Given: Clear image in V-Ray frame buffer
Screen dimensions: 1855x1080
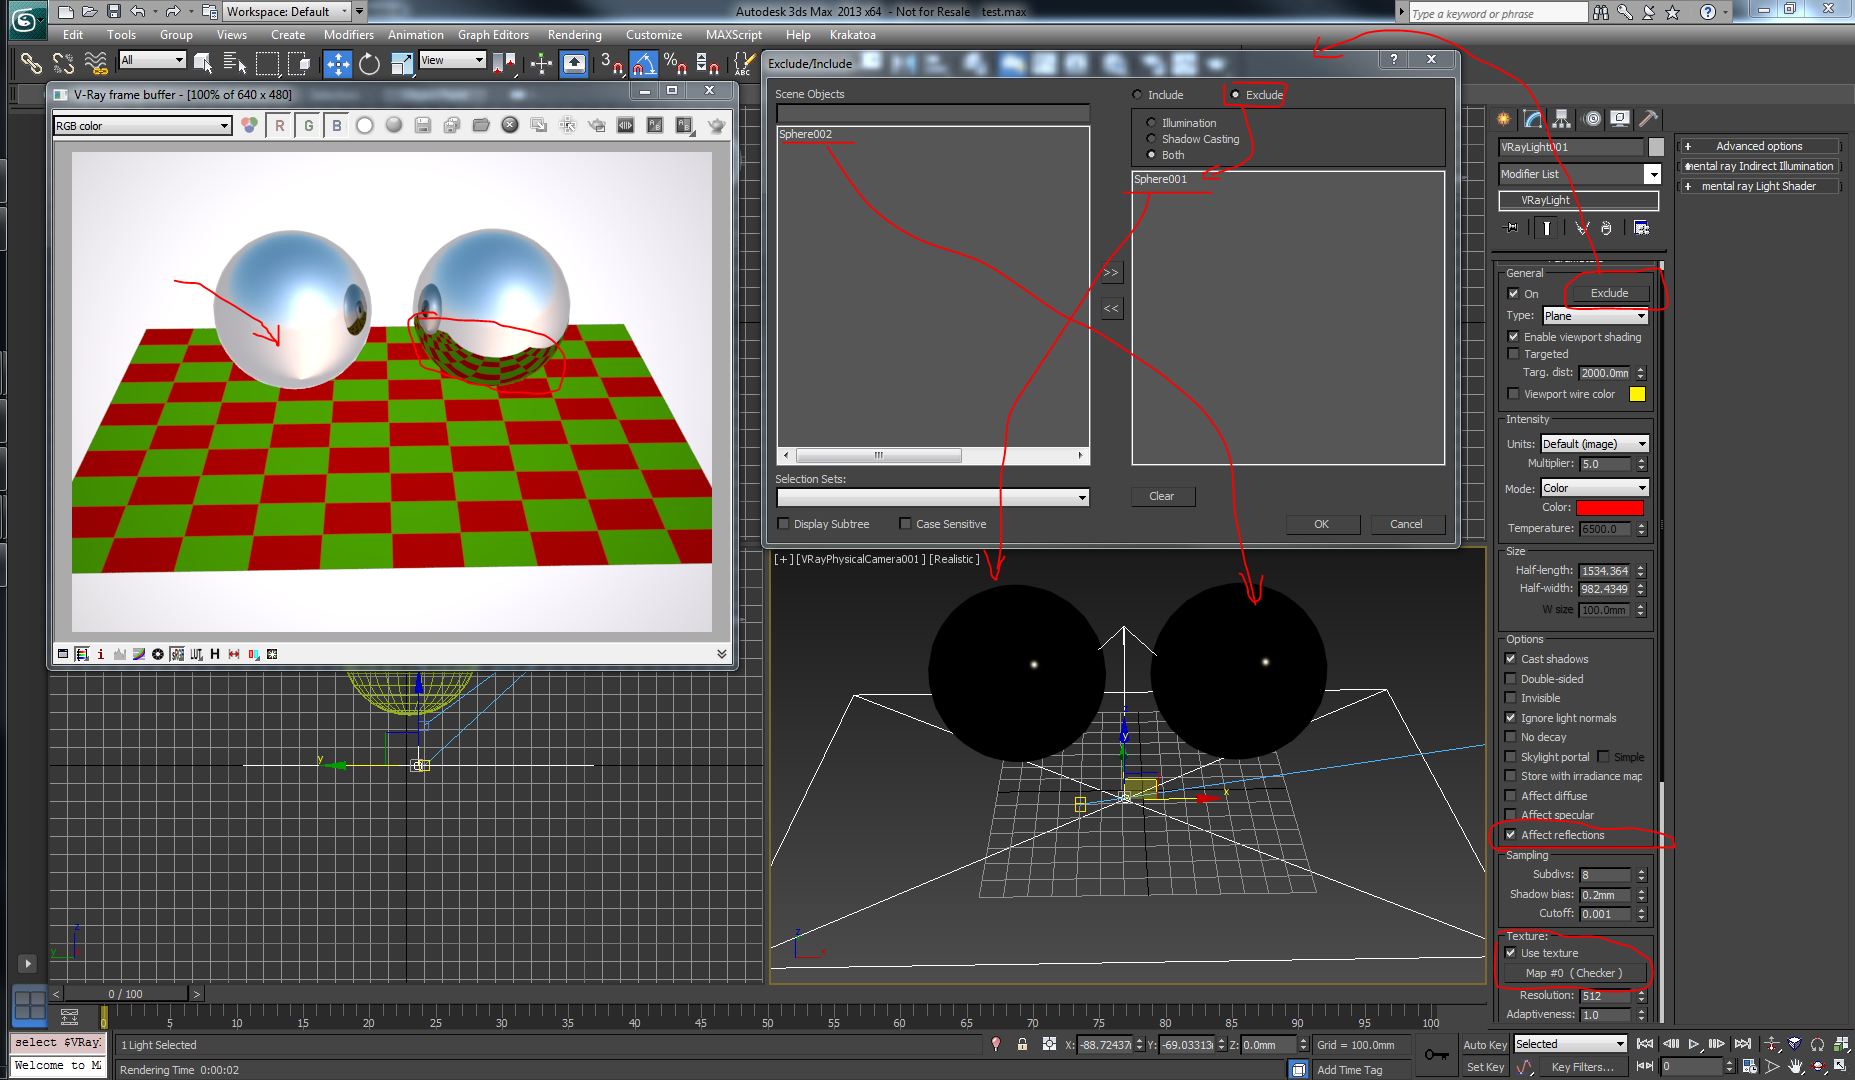Looking at the screenshot, I should point(510,125).
